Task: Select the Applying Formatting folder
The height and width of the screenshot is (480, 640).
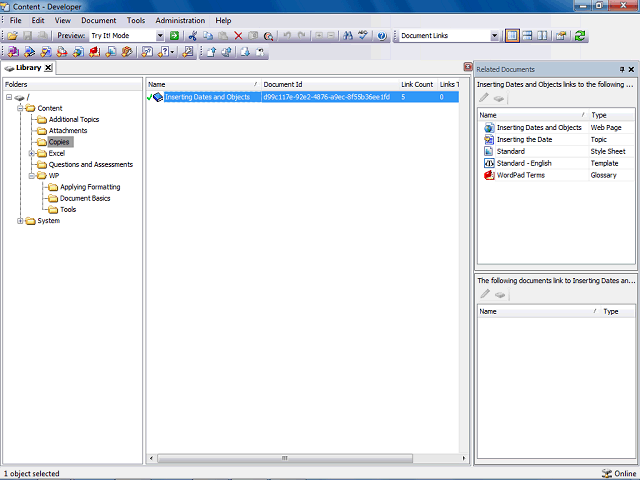Action: (x=90, y=187)
